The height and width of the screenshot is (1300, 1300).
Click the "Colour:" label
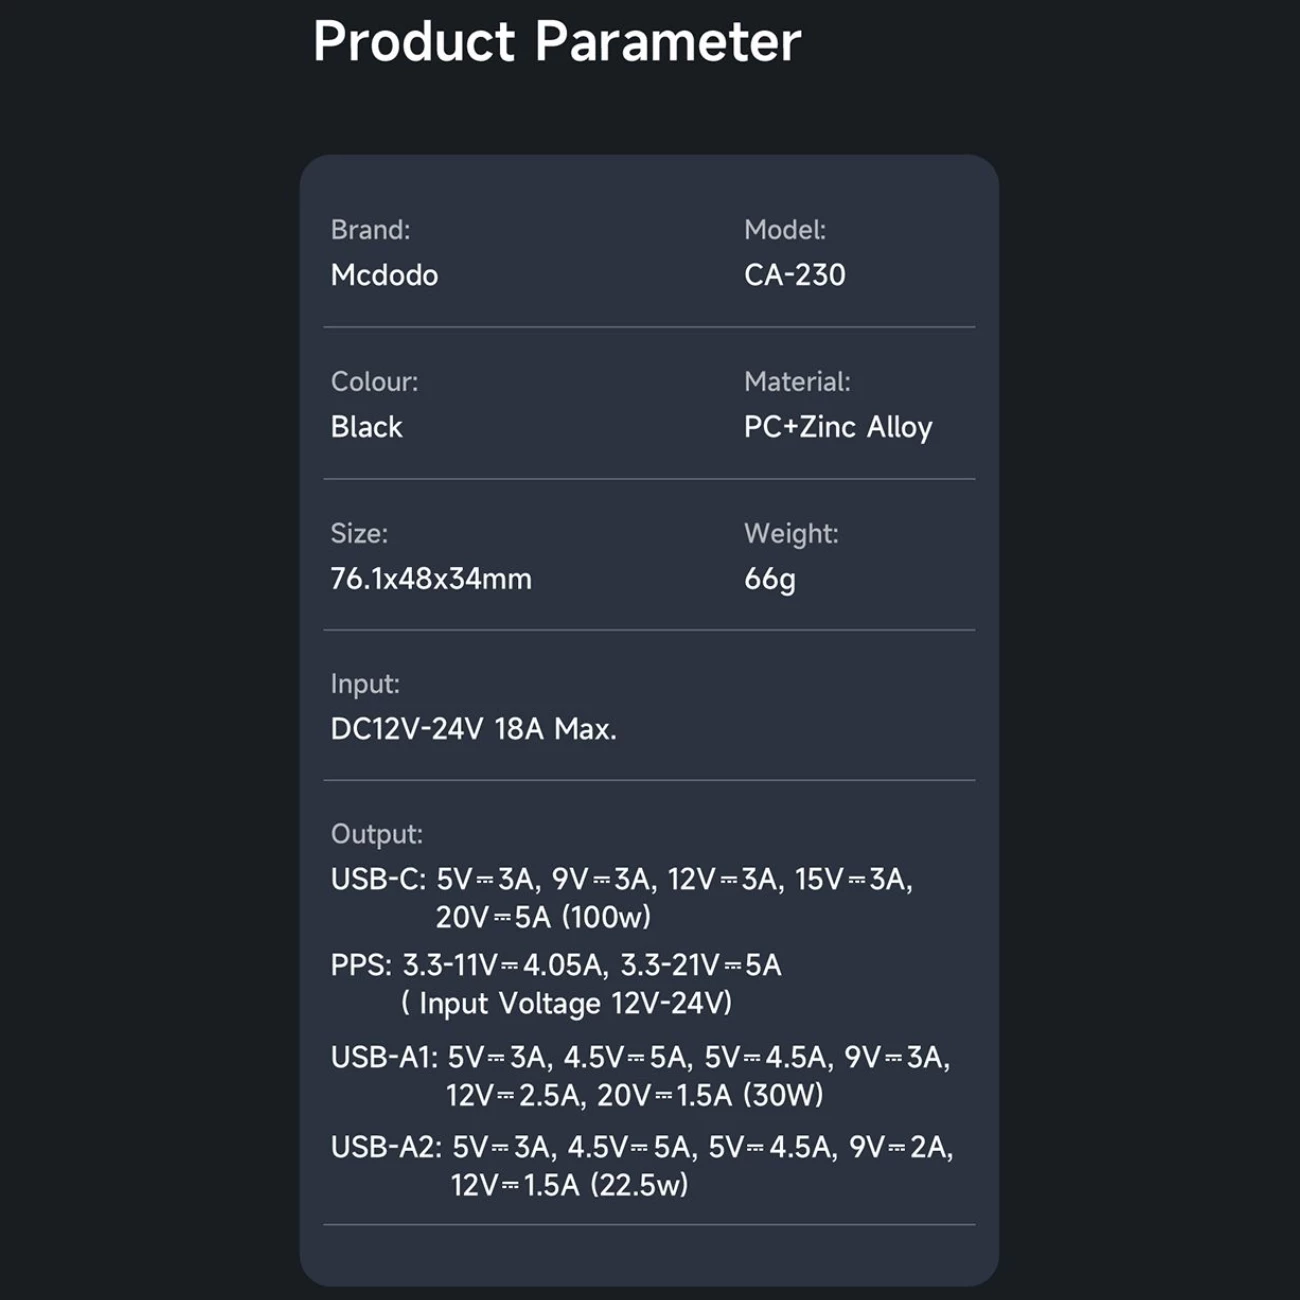(x=374, y=382)
